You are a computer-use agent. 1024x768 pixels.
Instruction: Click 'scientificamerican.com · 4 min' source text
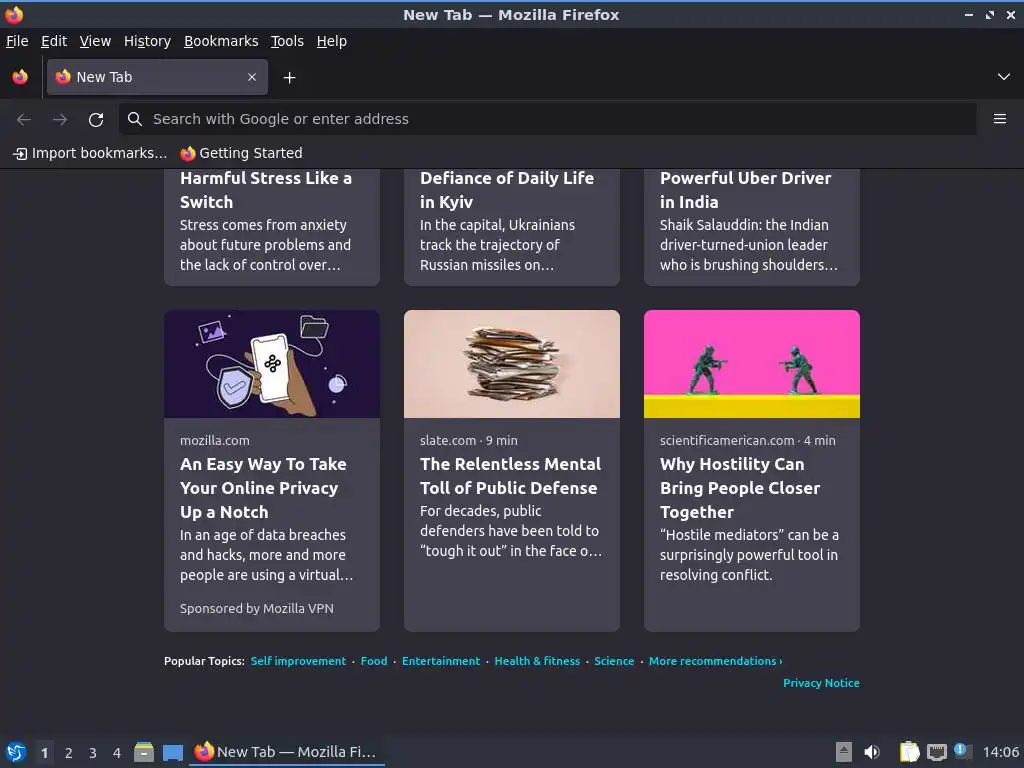[x=748, y=441]
